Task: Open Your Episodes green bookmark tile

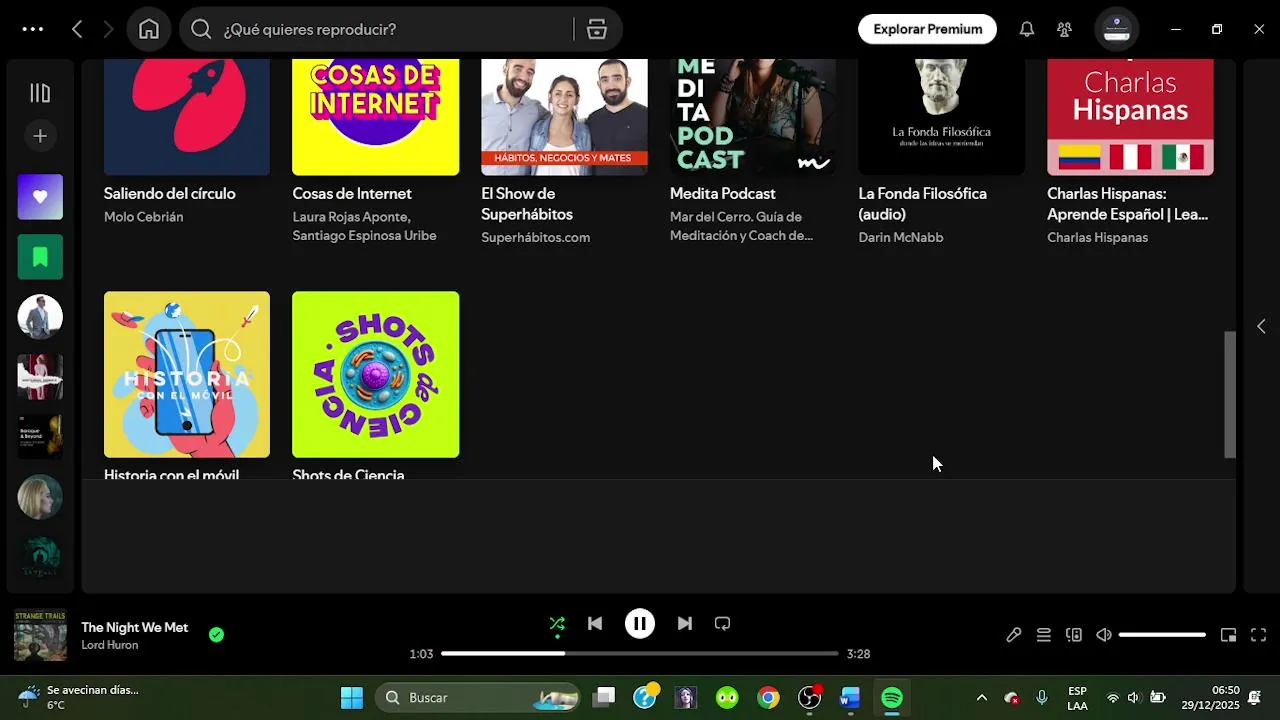Action: click(40, 257)
